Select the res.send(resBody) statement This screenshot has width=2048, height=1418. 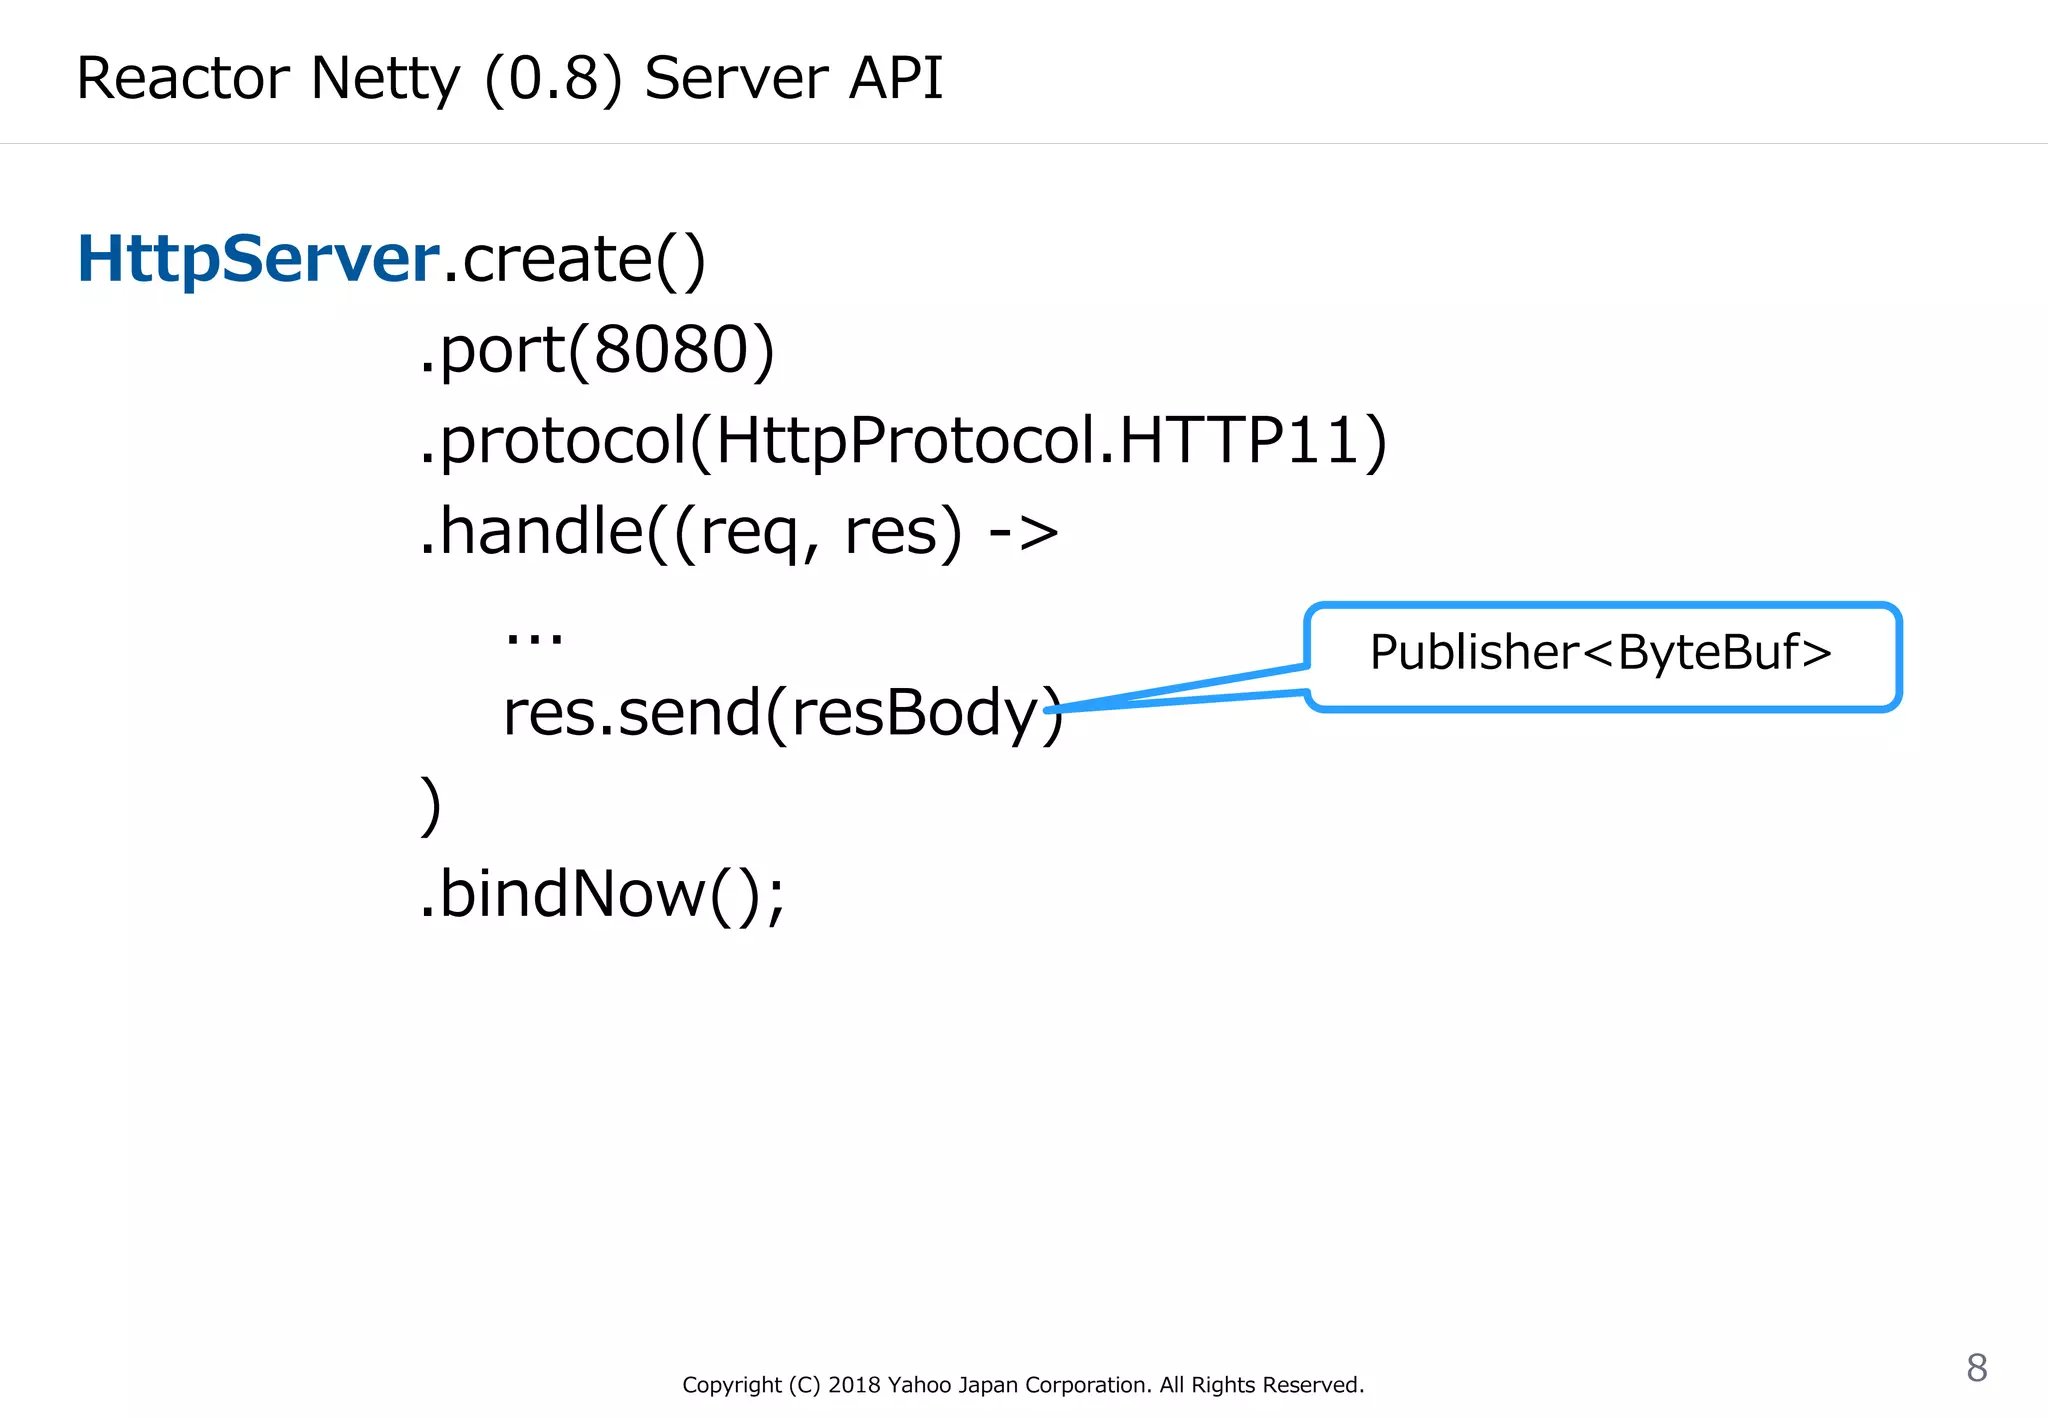[782, 713]
